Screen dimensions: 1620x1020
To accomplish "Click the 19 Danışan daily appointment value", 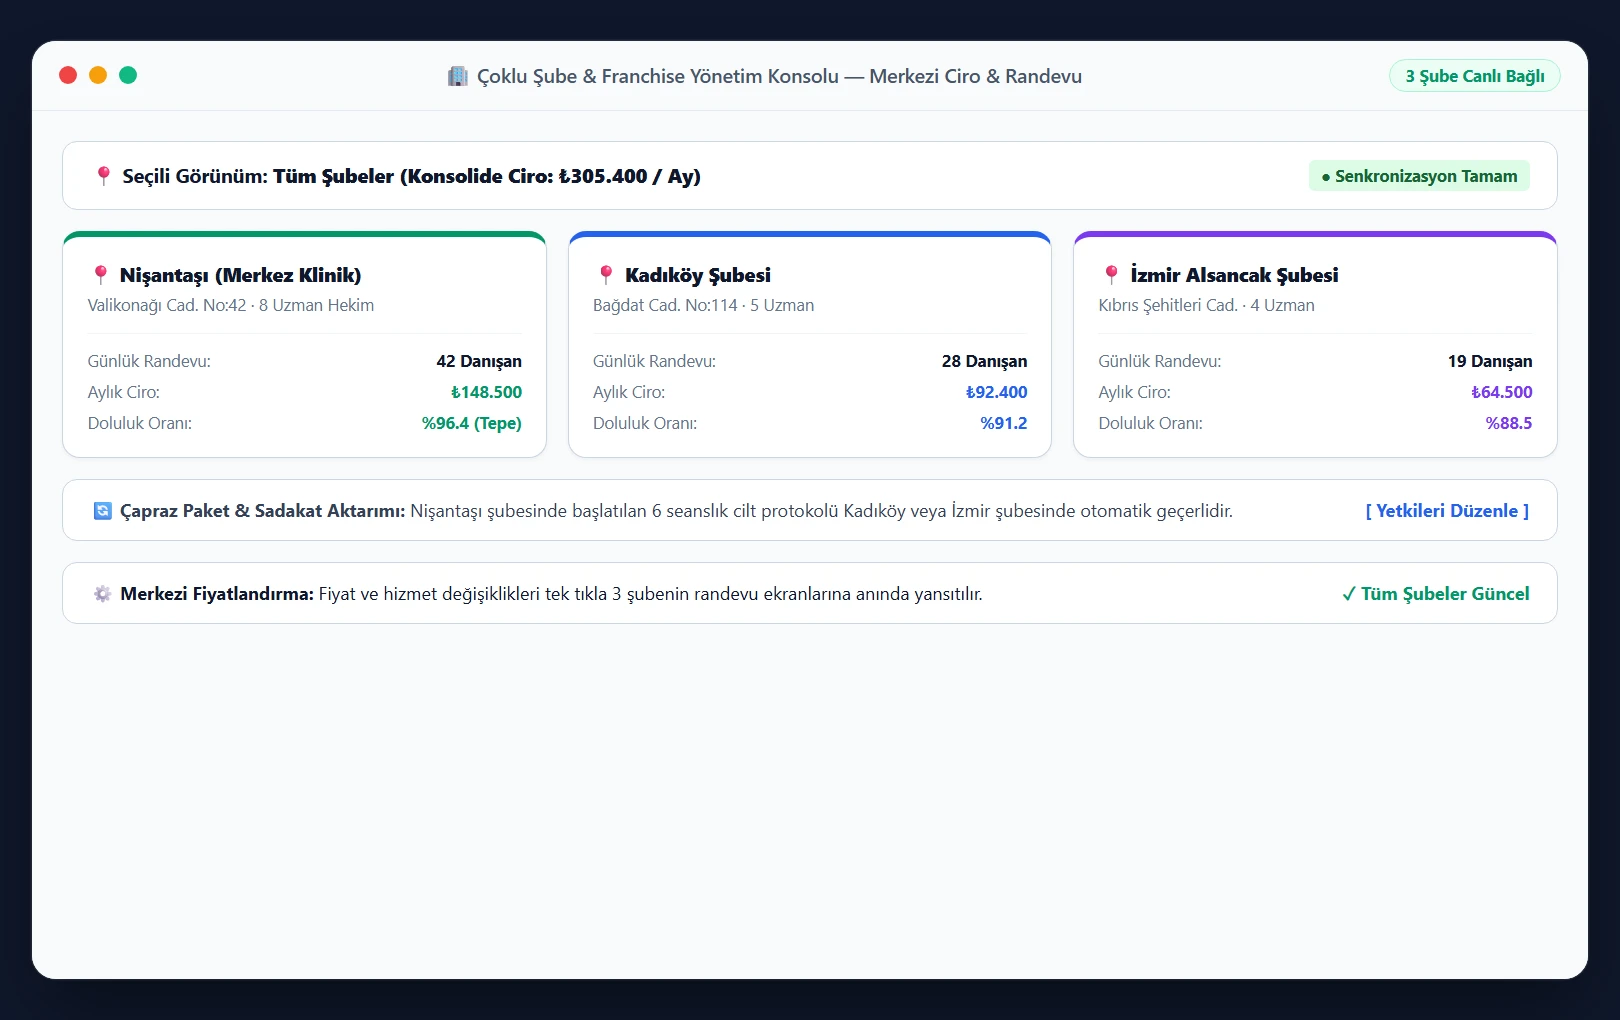I will (1490, 361).
